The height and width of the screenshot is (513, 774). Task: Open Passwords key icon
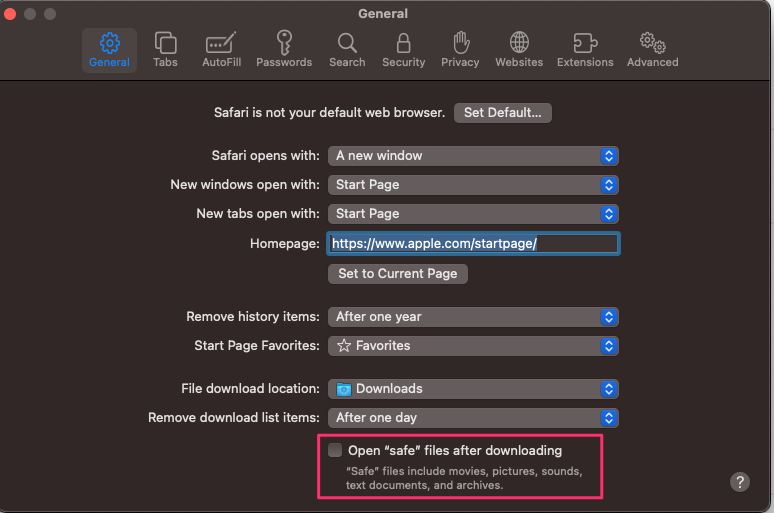click(284, 44)
